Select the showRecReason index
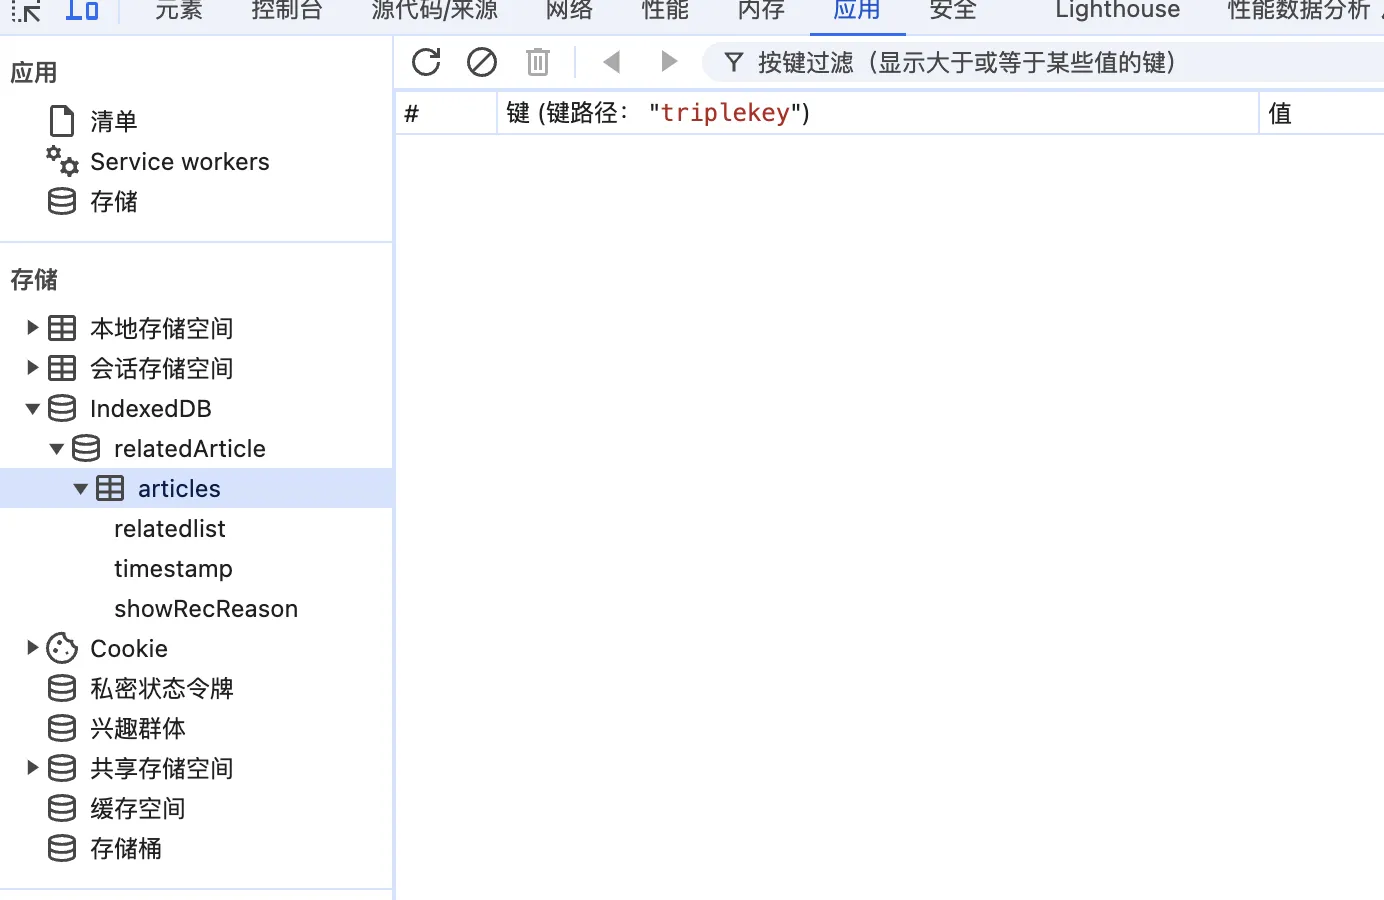1384x900 pixels. [206, 608]
